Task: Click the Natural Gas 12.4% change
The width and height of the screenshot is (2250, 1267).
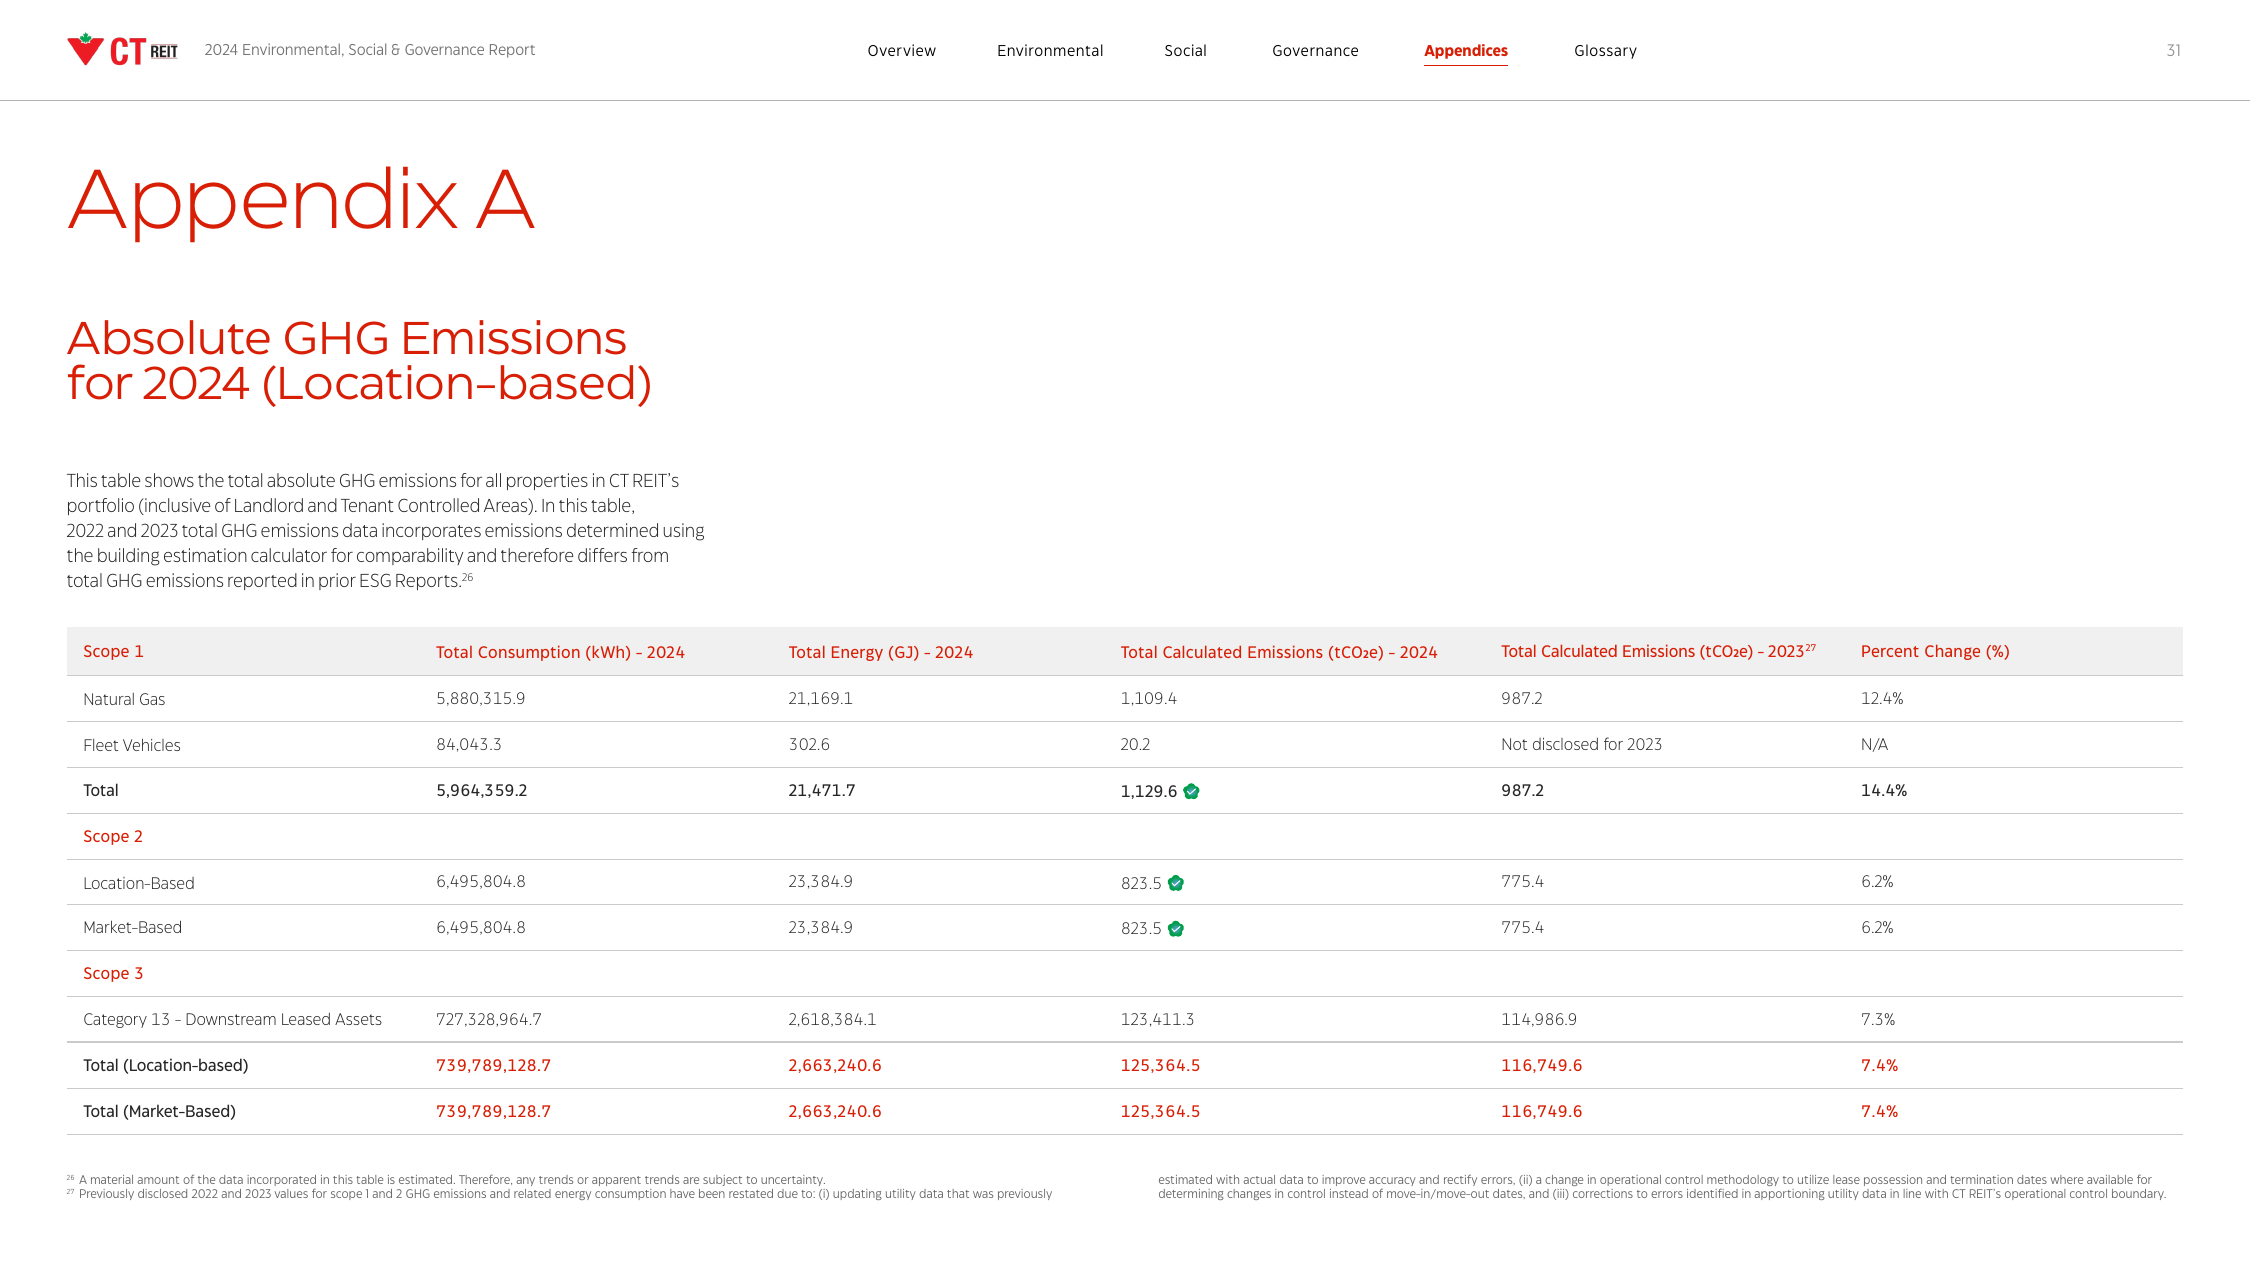Action: 1881,698
